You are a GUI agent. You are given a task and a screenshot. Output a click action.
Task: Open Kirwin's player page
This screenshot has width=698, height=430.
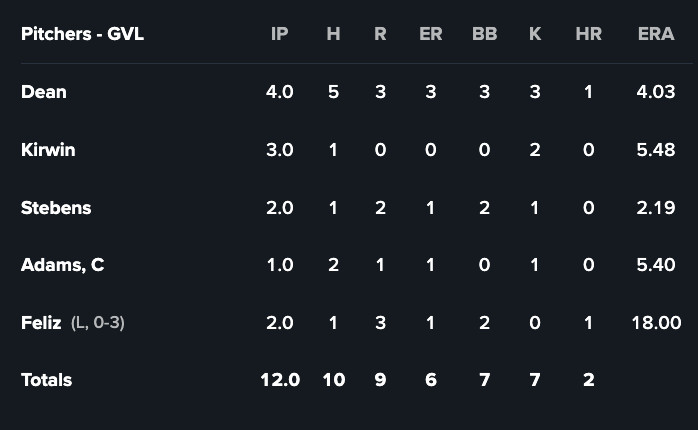[x=48, y=150]
